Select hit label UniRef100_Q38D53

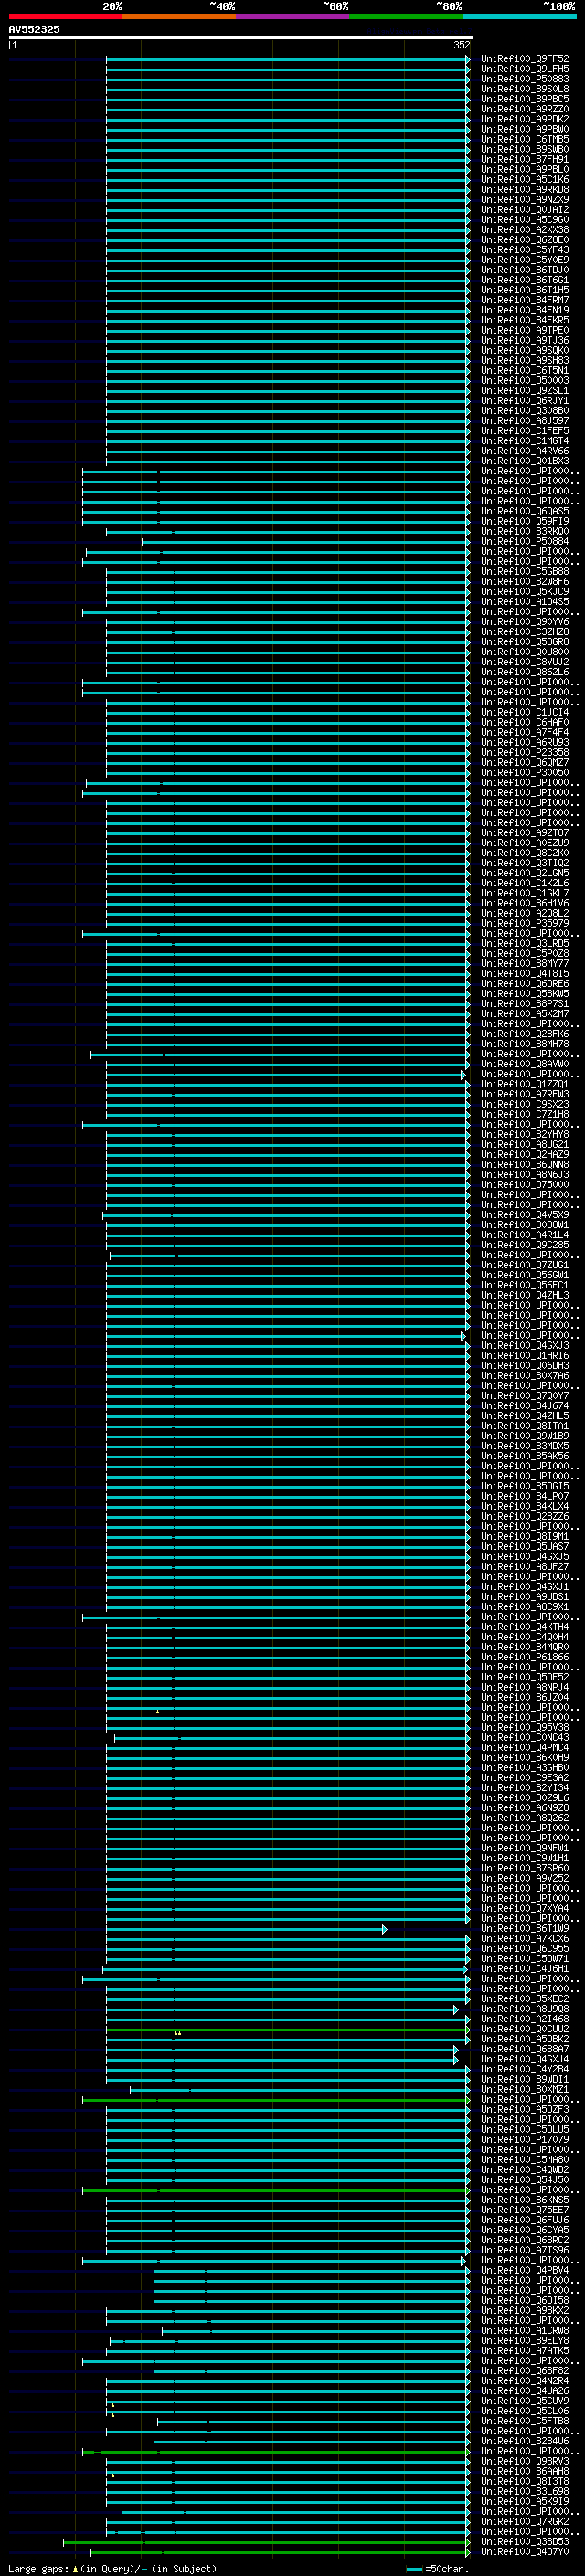pyautogui.click(x=525, y=2541)
